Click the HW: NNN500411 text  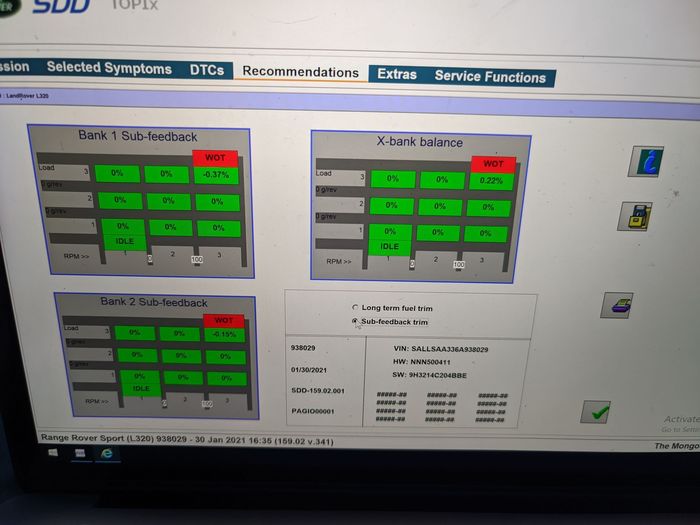pos(421,362)
